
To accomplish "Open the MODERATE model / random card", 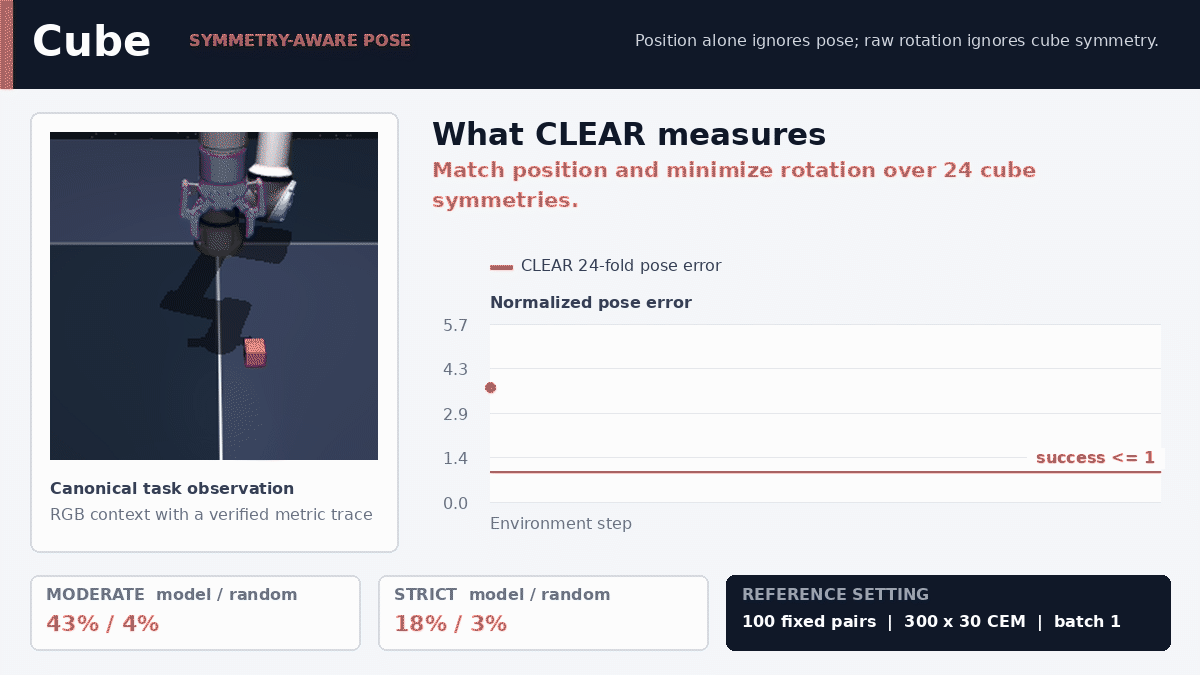I will (x=195, y=613).
